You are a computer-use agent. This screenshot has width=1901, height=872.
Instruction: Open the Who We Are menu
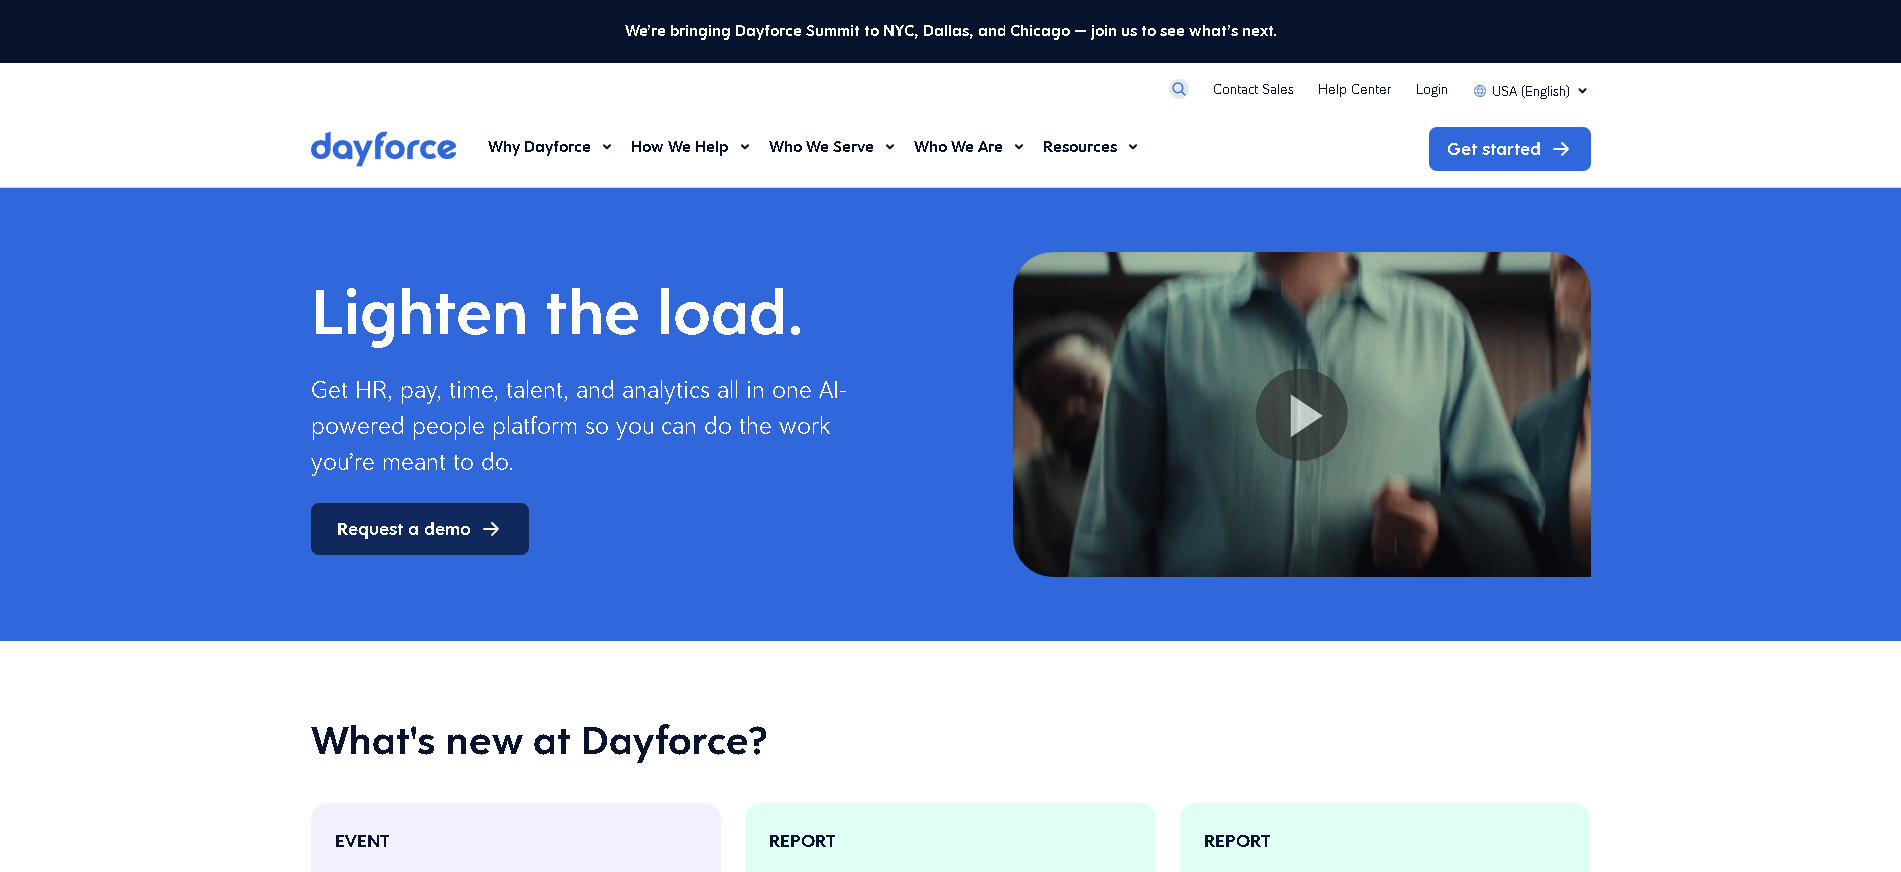click(x=958, y=147)
